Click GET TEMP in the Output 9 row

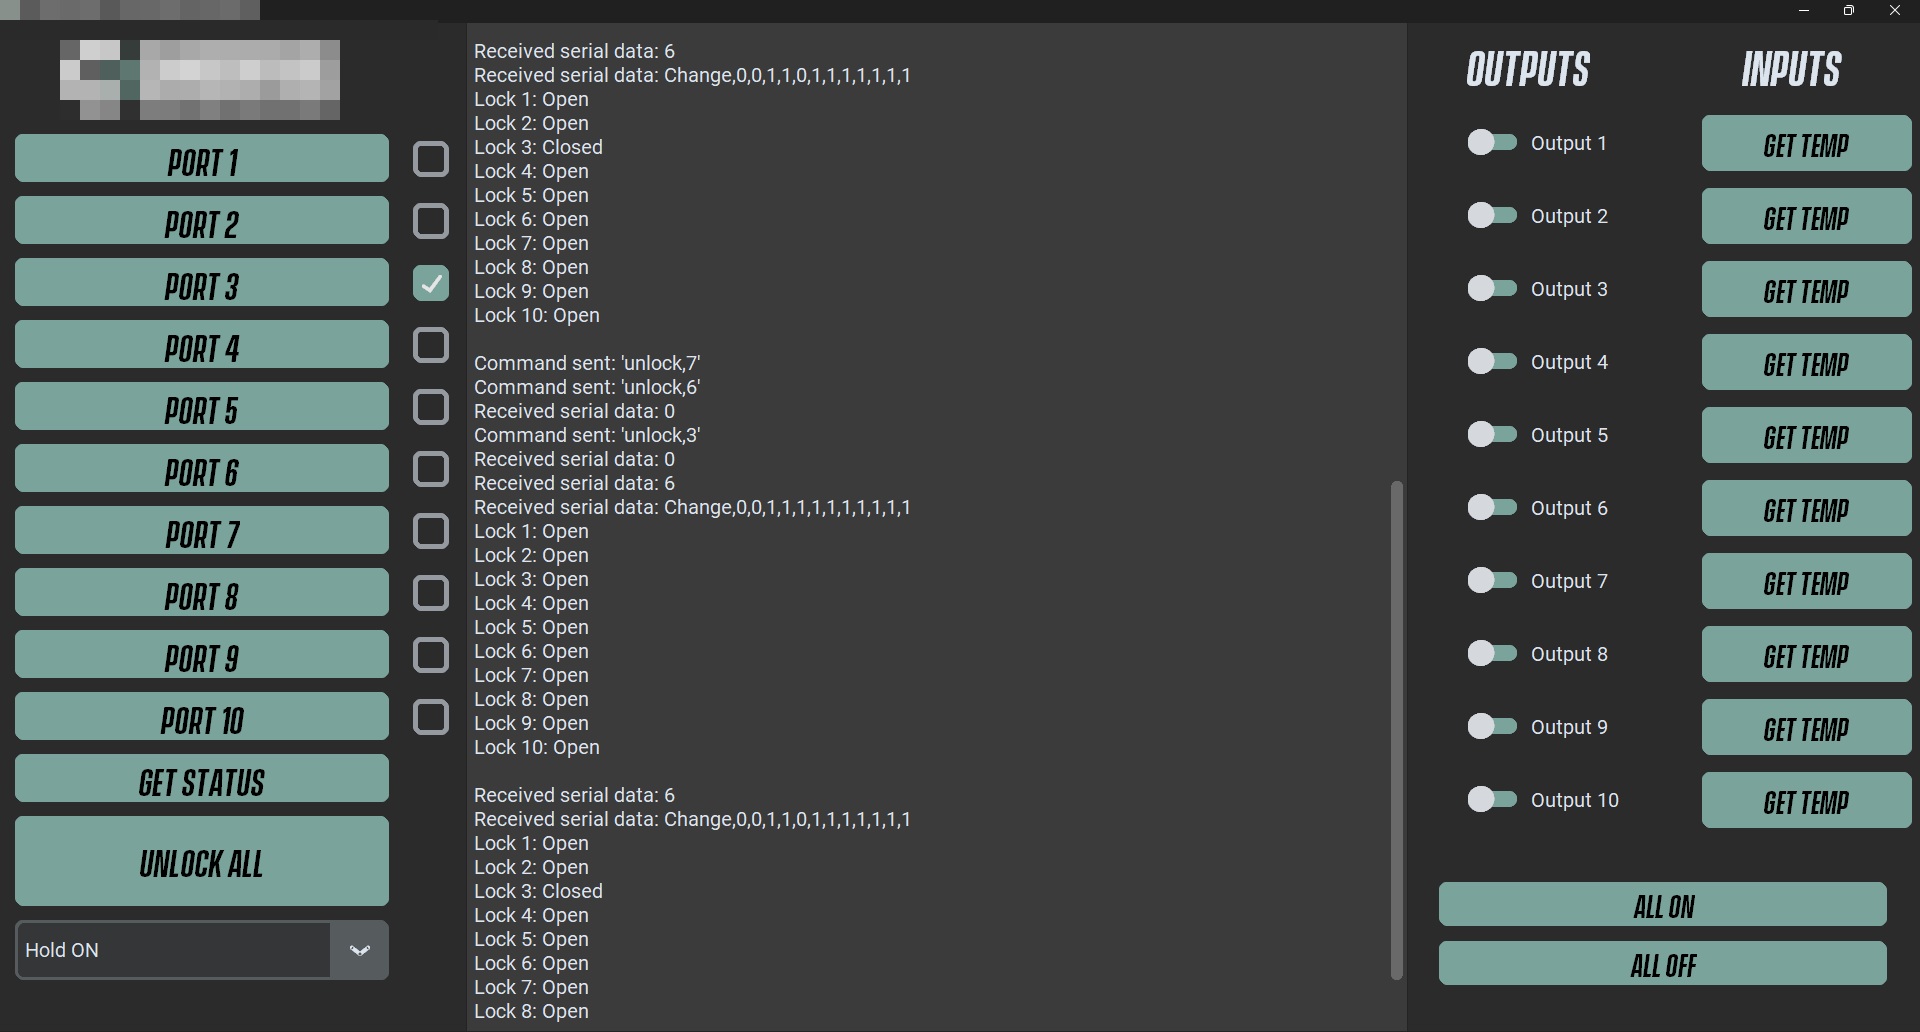[x=1806, y=727]
